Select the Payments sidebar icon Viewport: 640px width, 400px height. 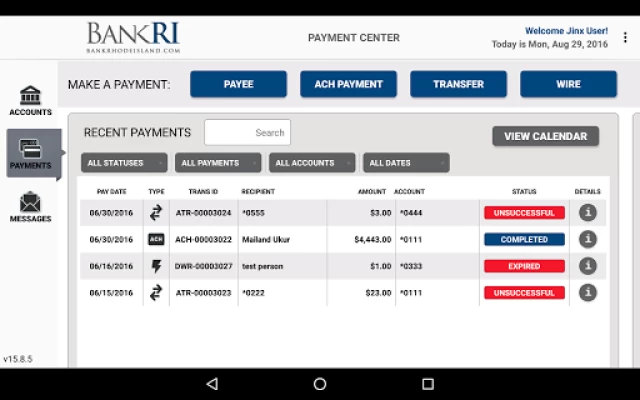[30, 154]
